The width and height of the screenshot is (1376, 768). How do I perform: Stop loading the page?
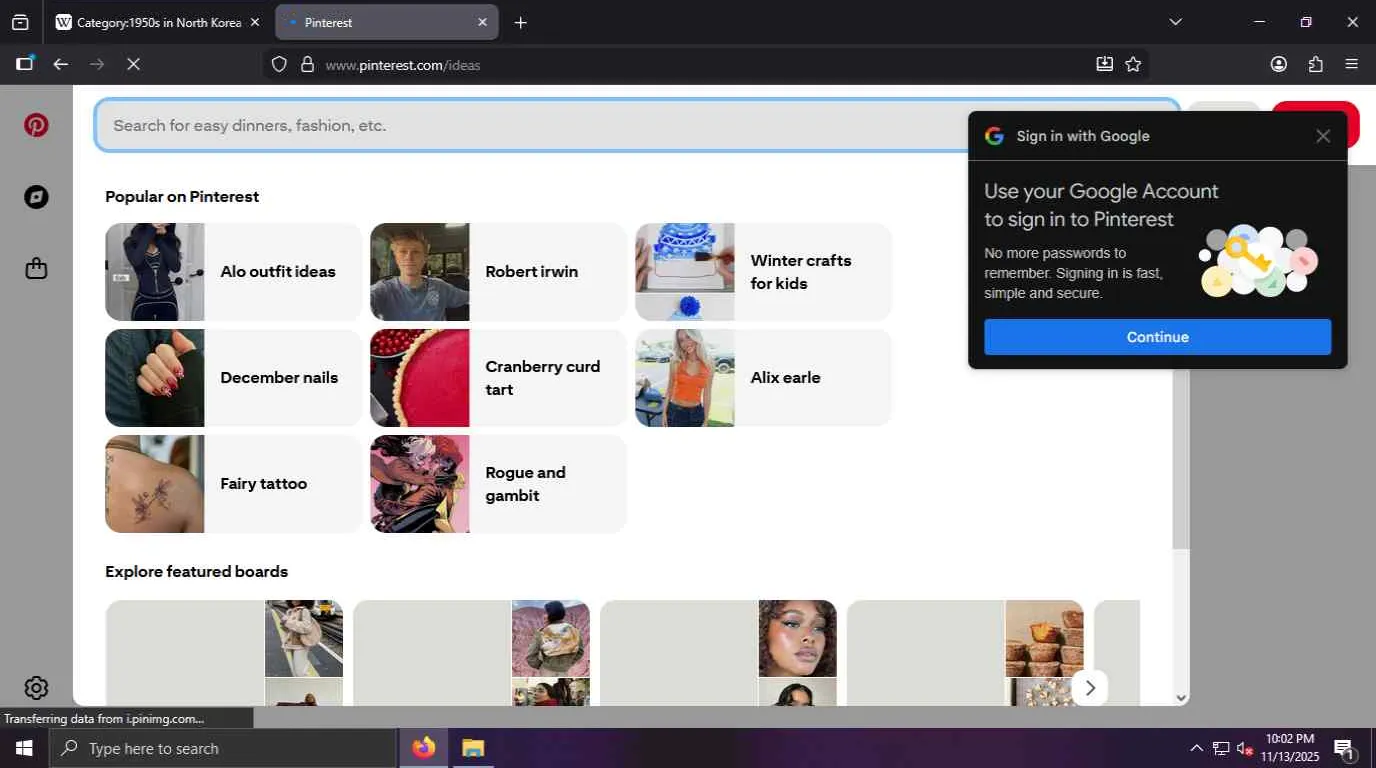coord(133,64)
